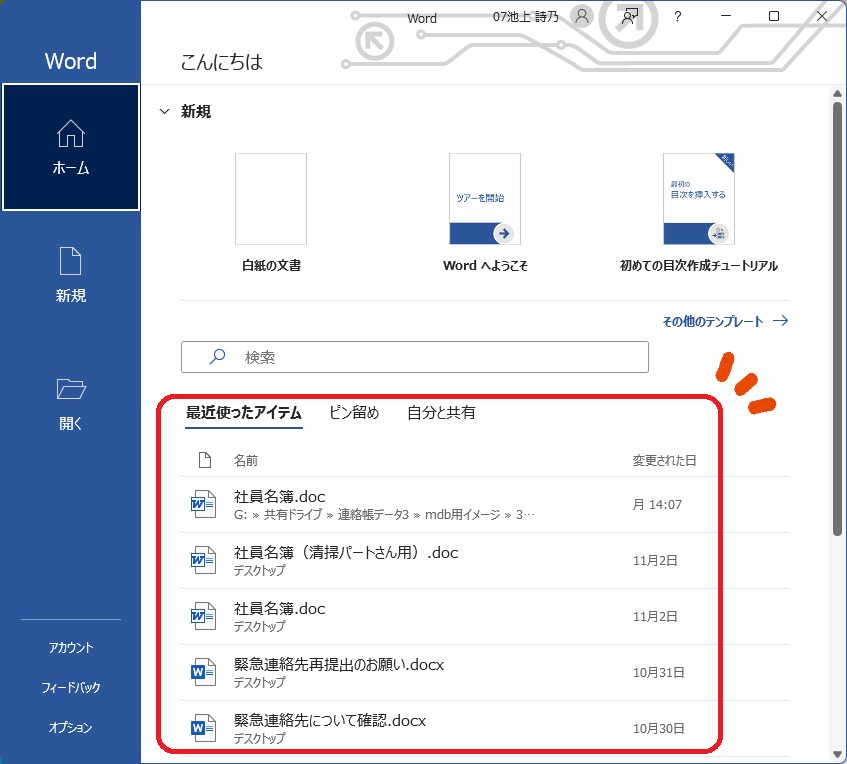Open the folder icon for 開く
The image size is (847, 764).
[71, 389]
